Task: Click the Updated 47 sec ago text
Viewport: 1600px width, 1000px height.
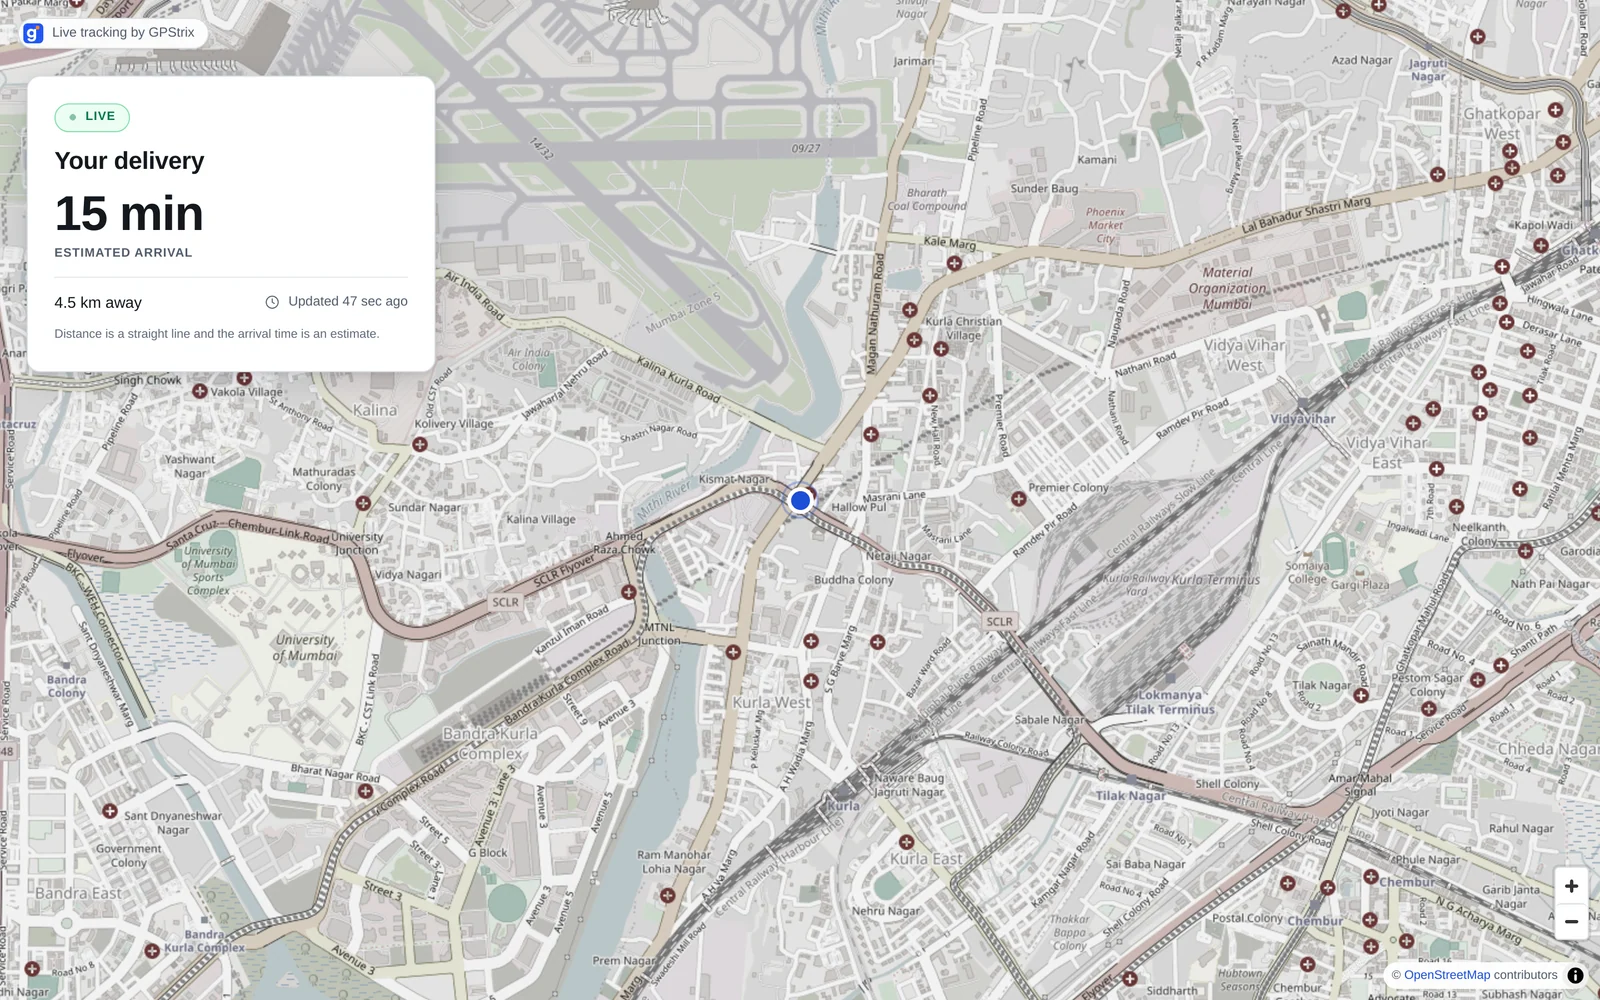Action: pyautogui.click(x=348, y=302)
